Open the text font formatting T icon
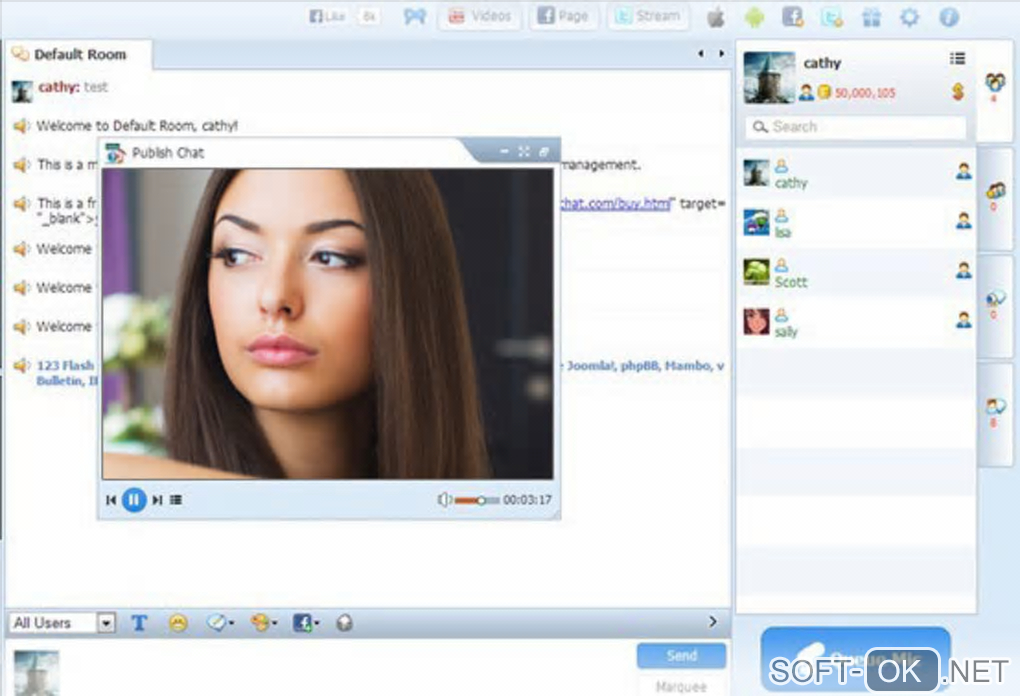Image resolution: width=1020 pixels, height=696 pixels. 139,623
